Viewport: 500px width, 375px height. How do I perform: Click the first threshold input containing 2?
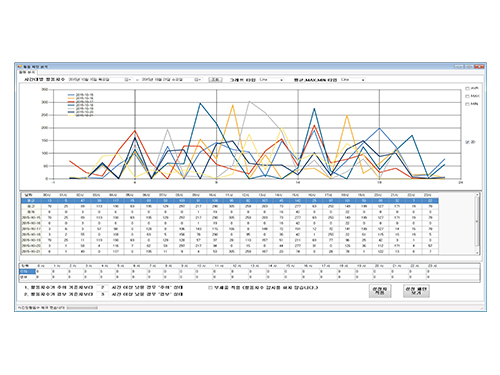coord(102,287)
